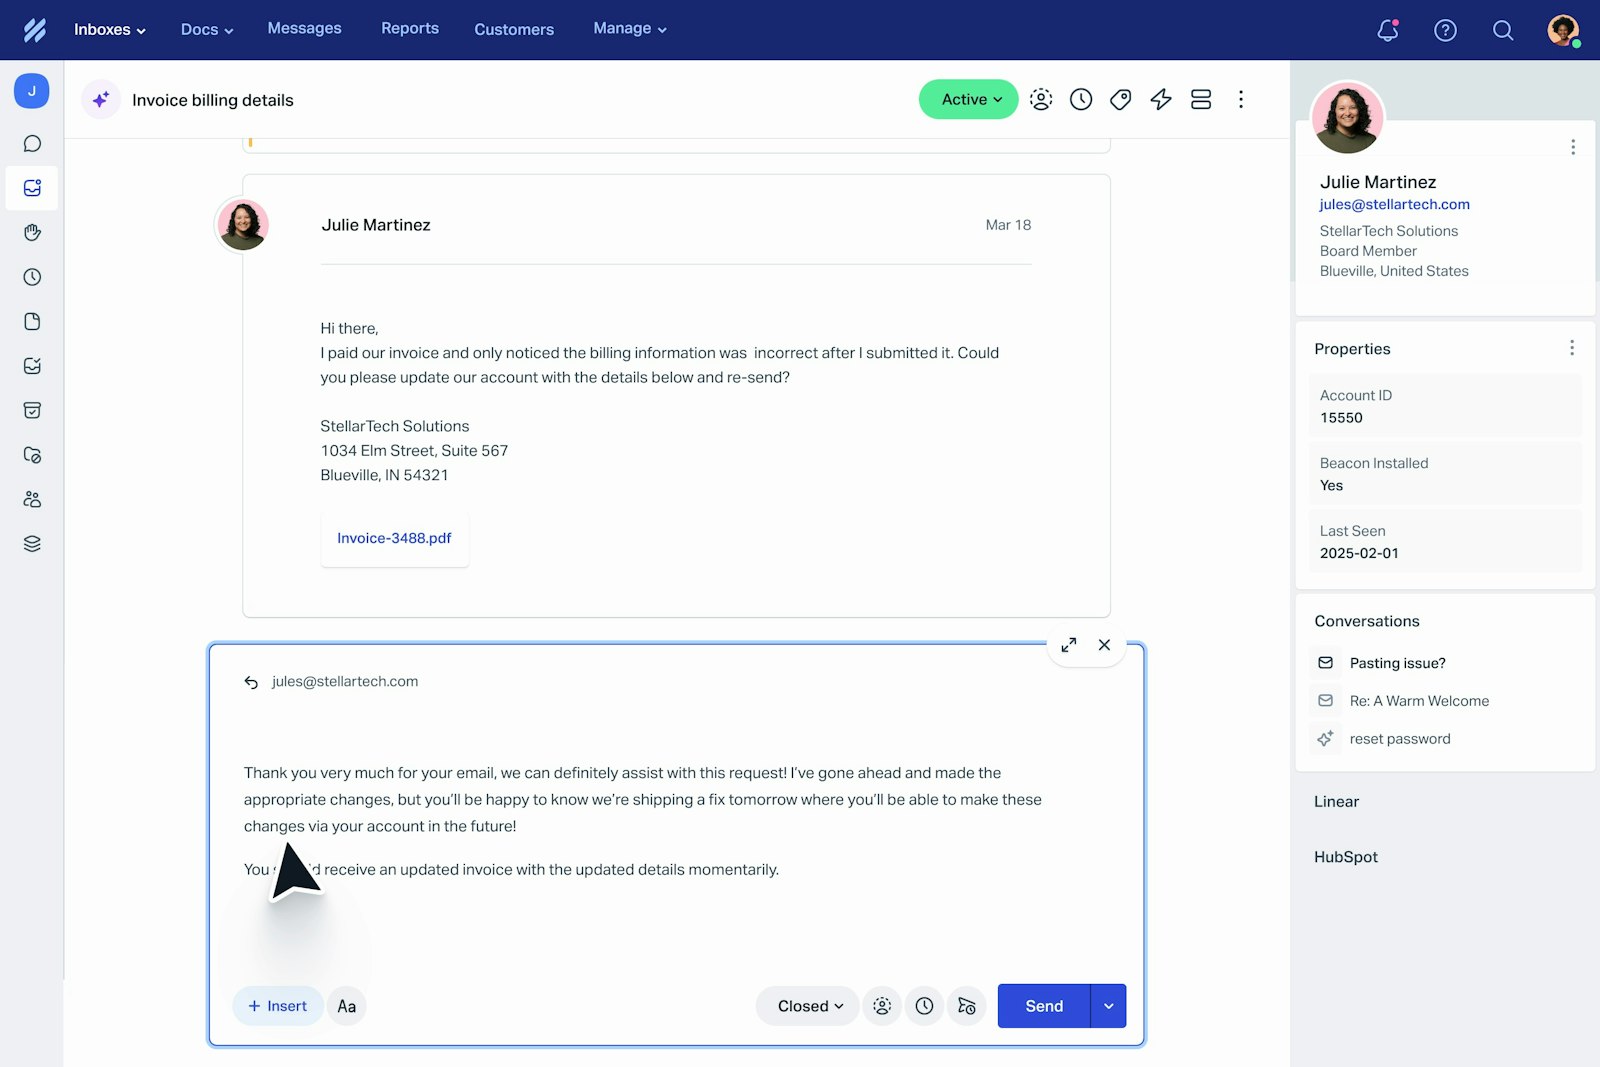Run a workflow via the lightning icon
Viewport: 1600px width, 1067px height.
tap(1160, 99)
